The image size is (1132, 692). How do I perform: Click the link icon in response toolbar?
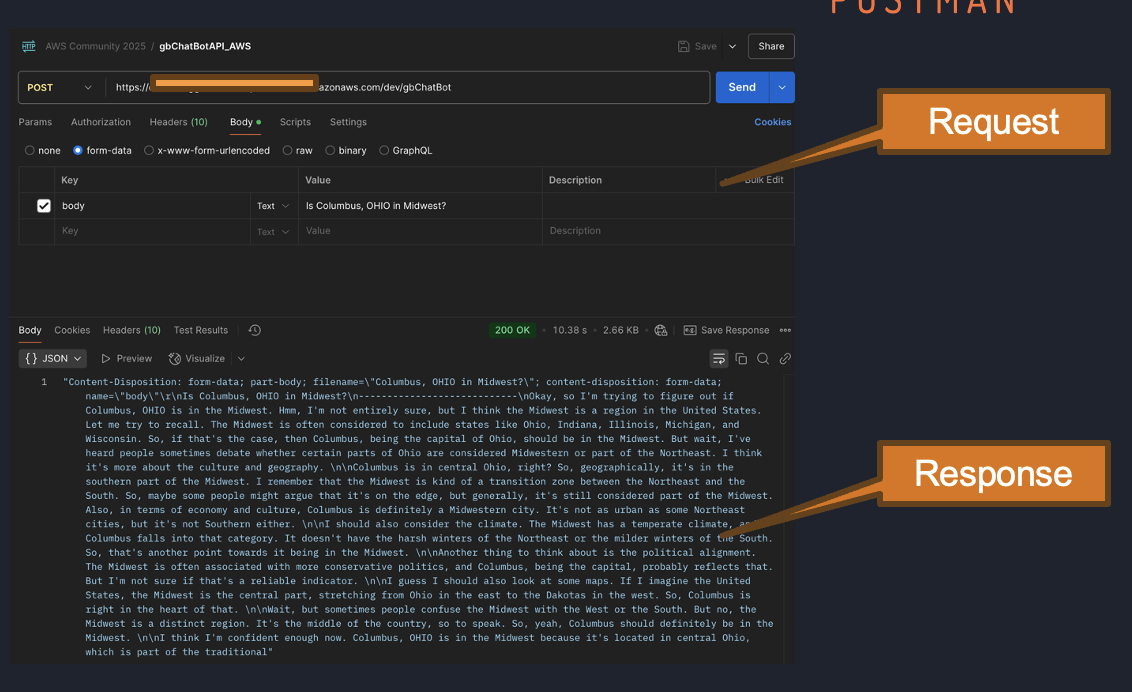tap(785, 359)
